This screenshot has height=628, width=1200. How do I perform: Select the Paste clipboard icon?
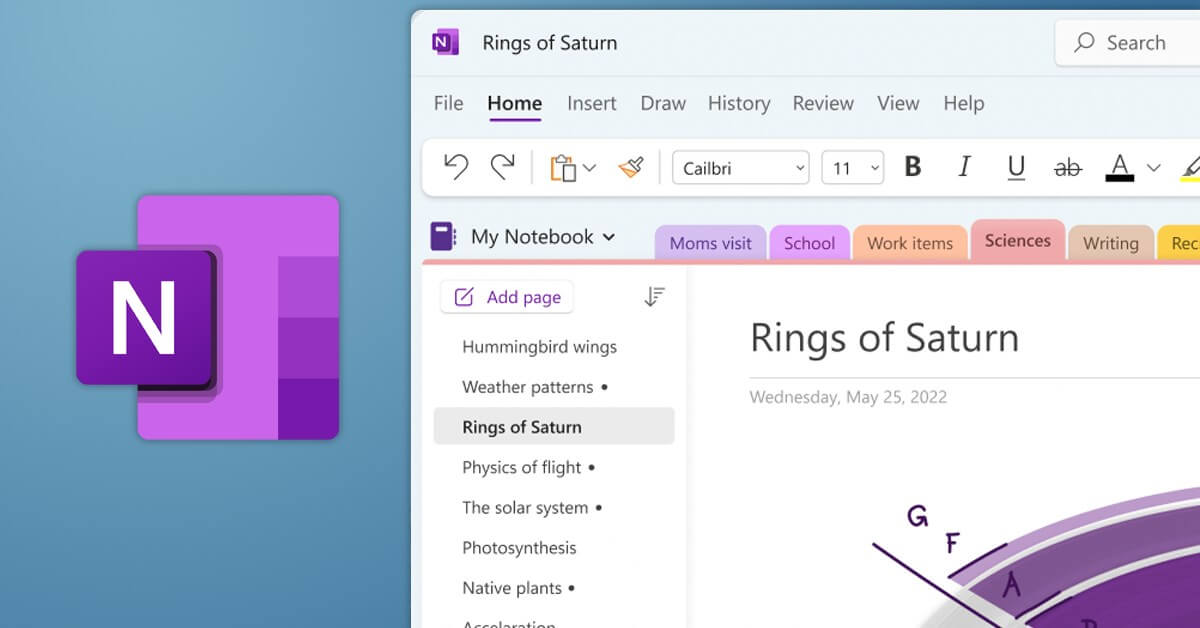click(563, 167)
